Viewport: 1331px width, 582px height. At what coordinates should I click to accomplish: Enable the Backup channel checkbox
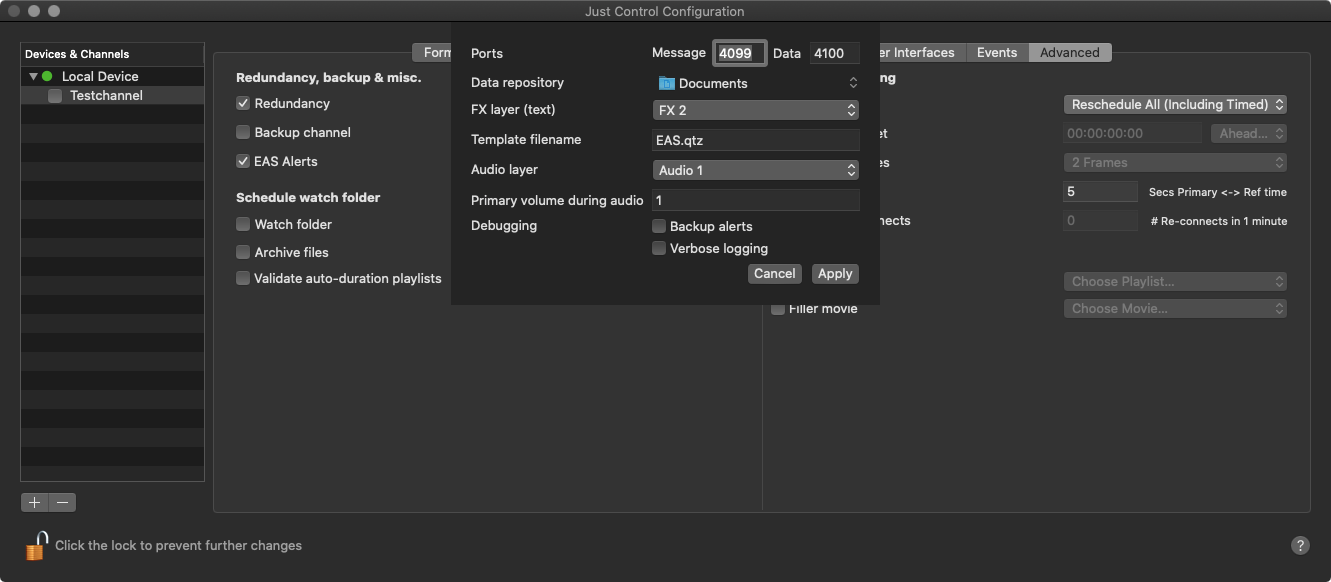coord(243,132)
